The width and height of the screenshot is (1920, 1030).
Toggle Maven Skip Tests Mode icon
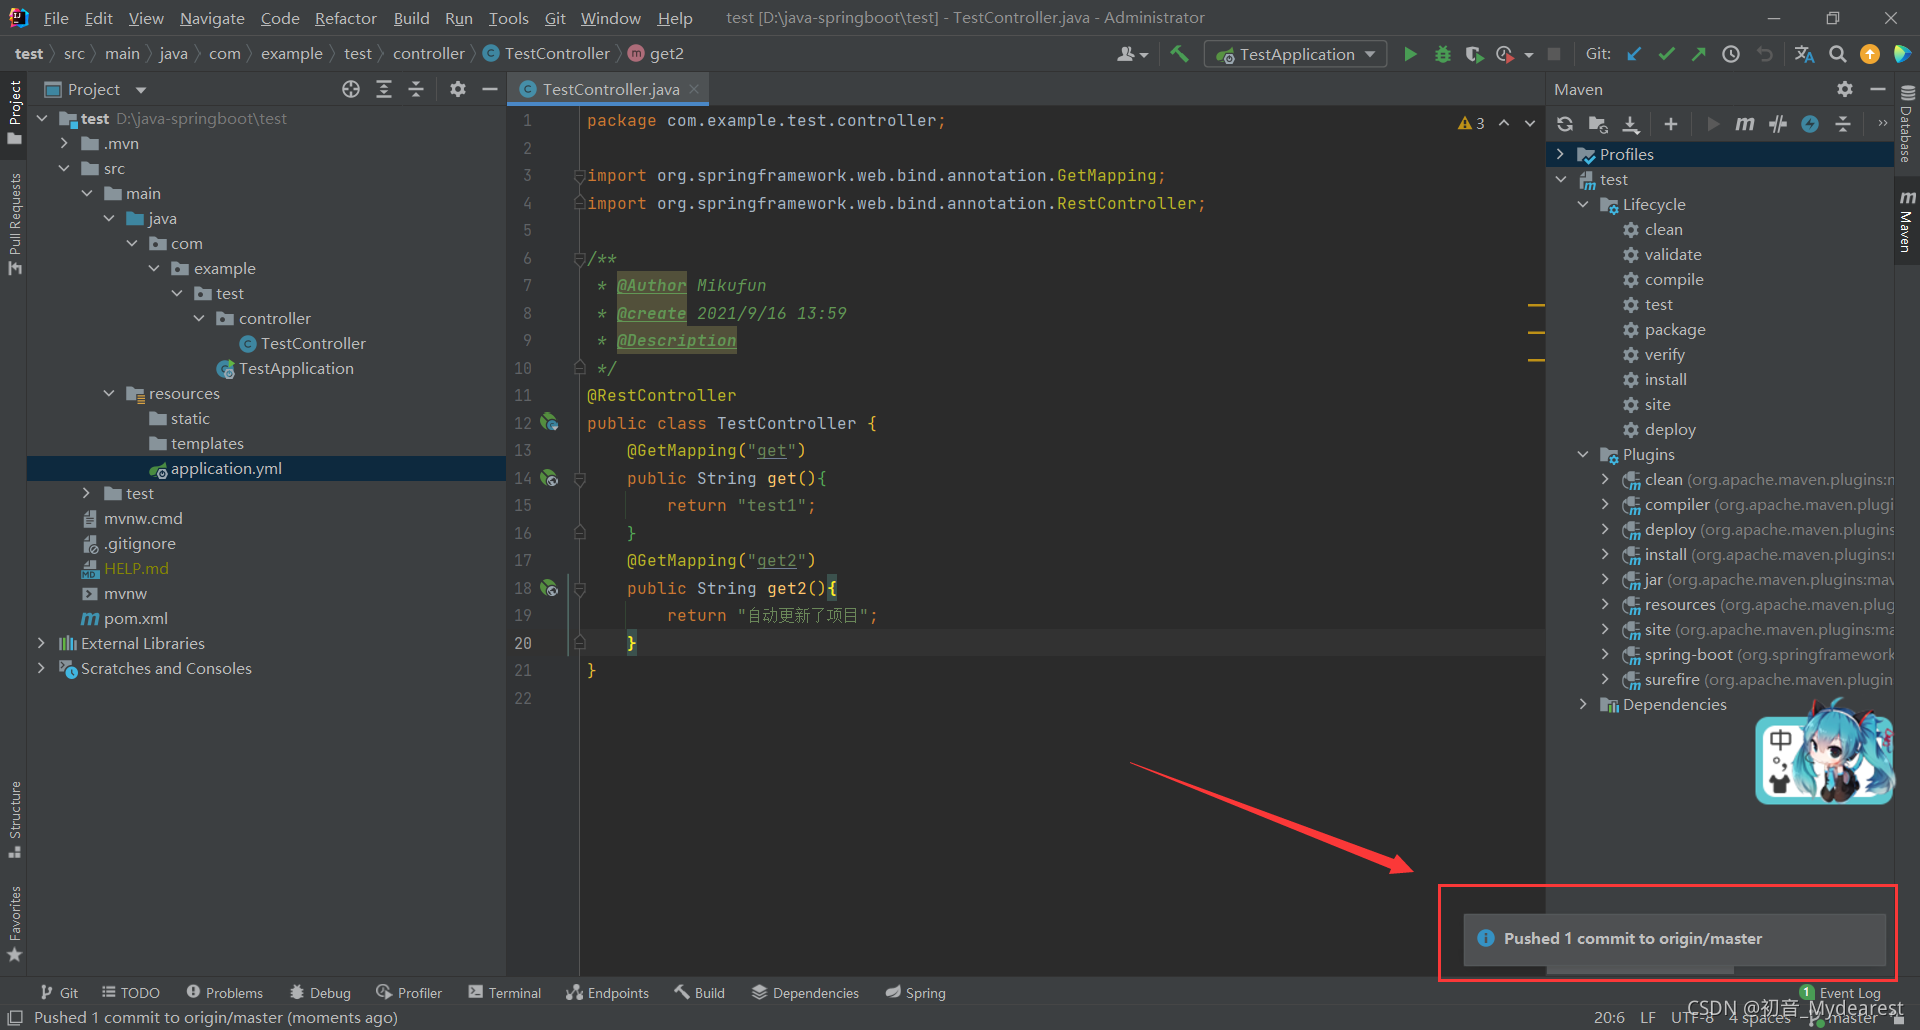pos(1810,124)
